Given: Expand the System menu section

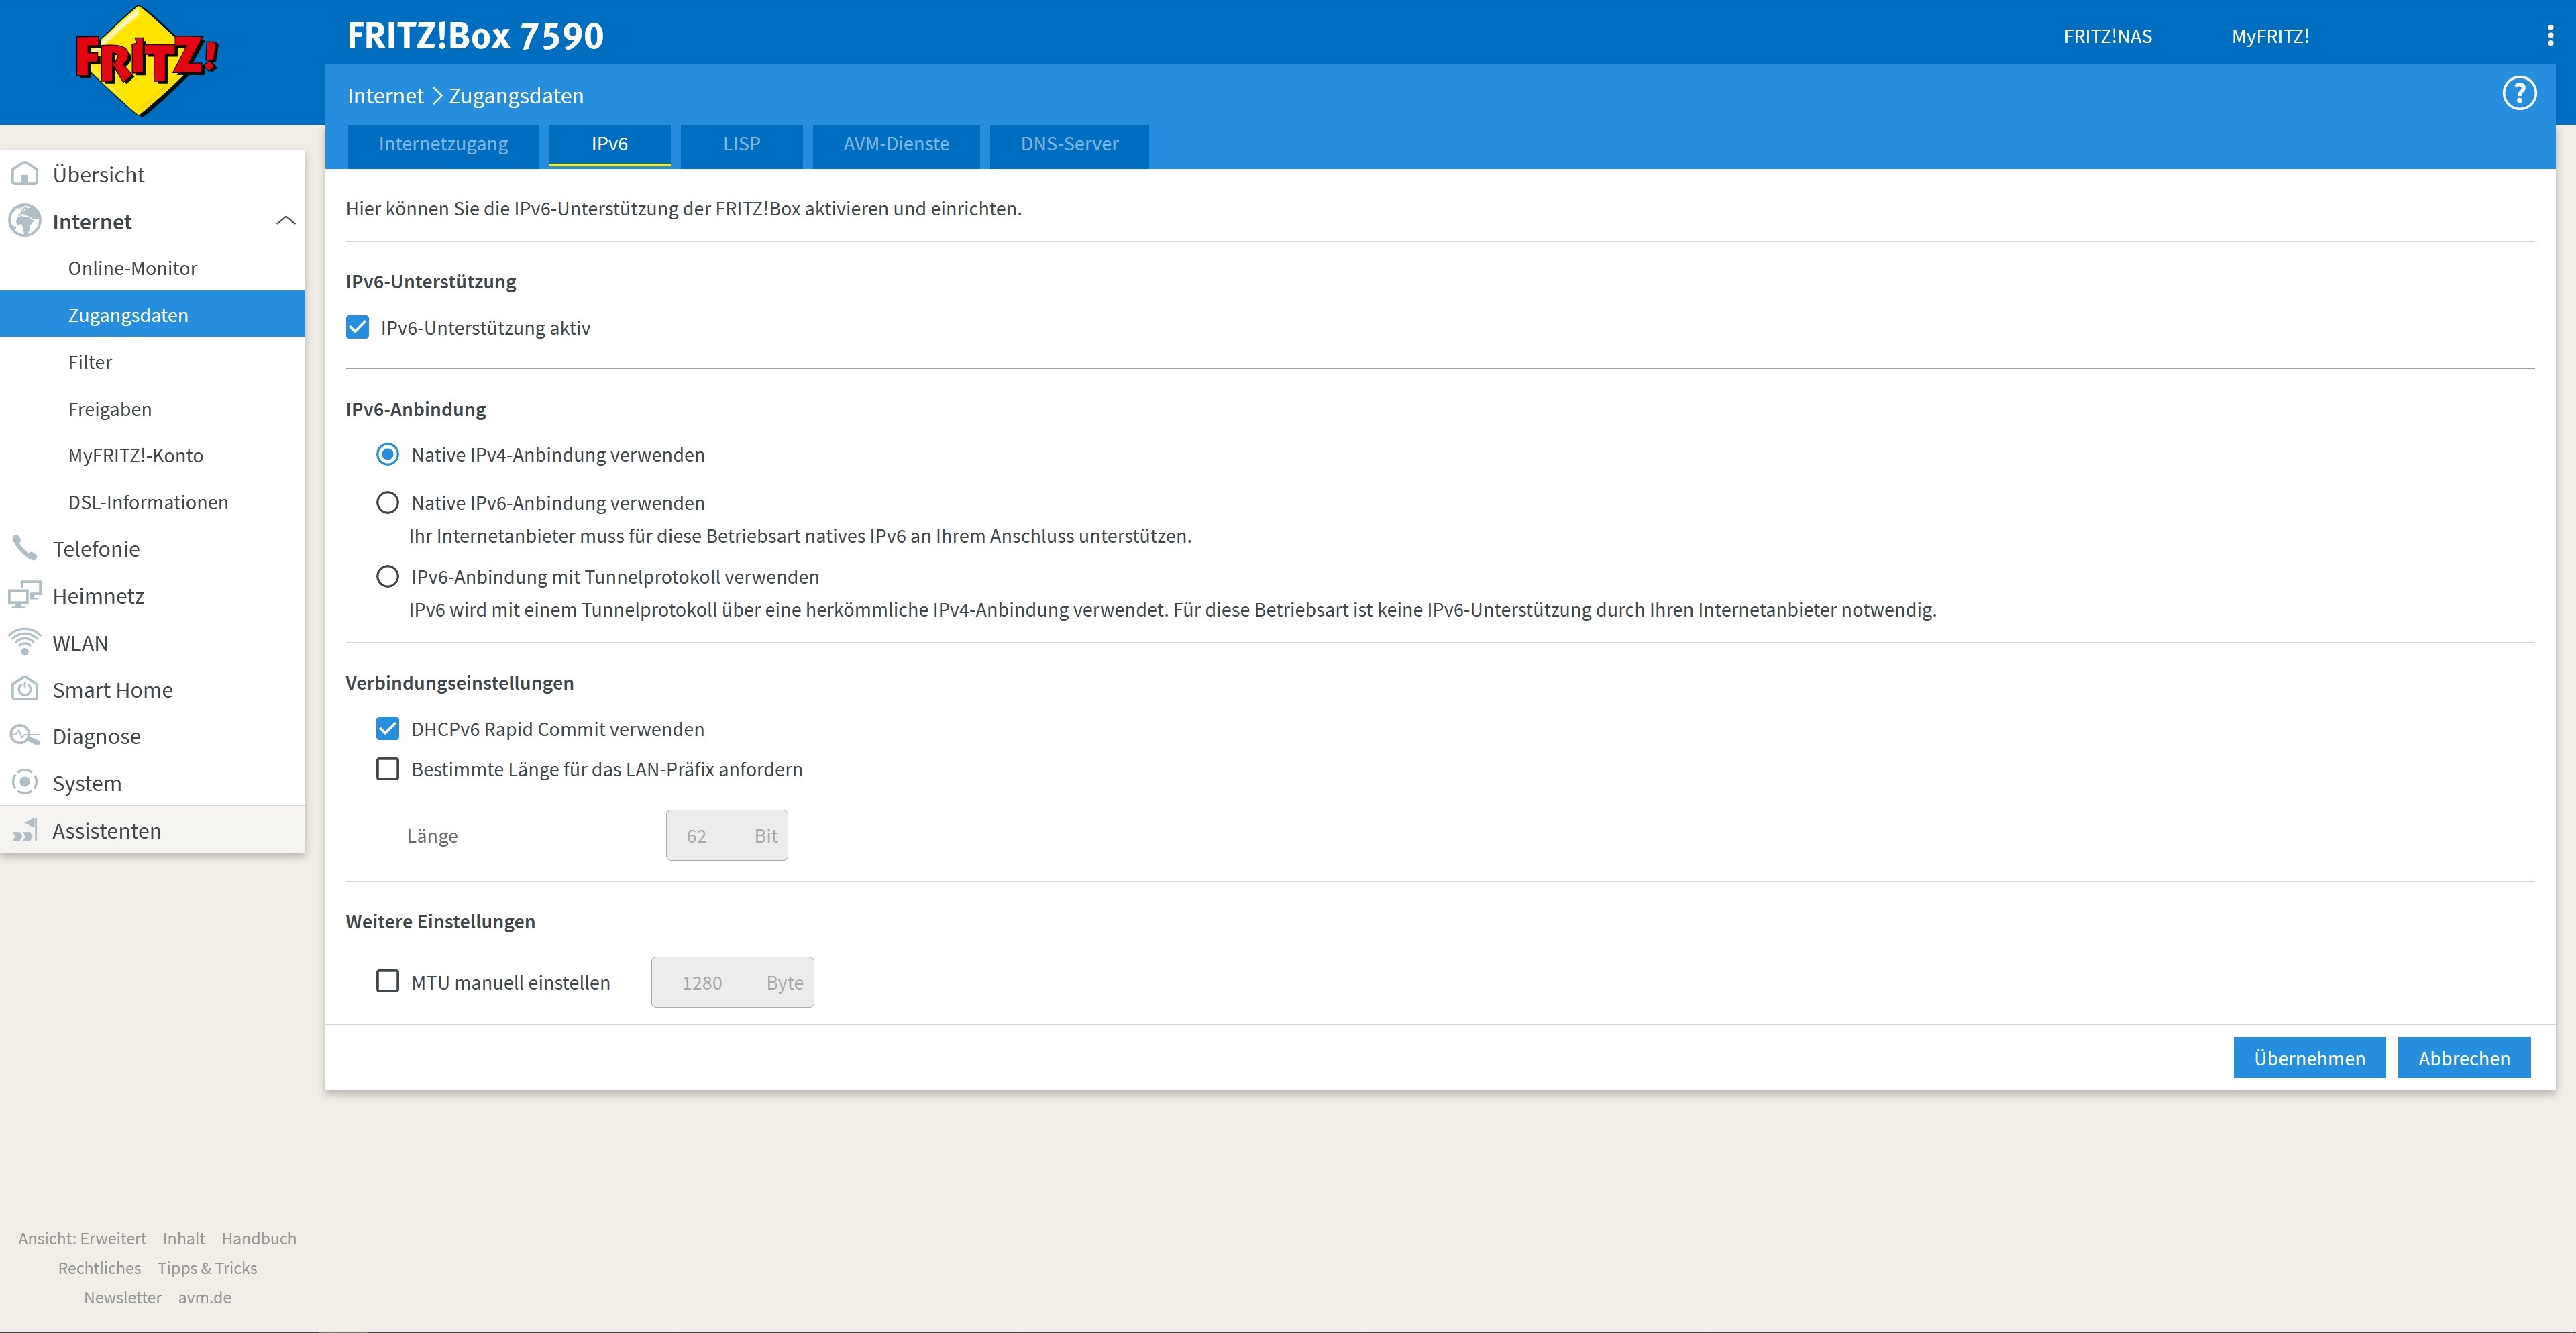Looking at the screenshot, I should [87, 783].
